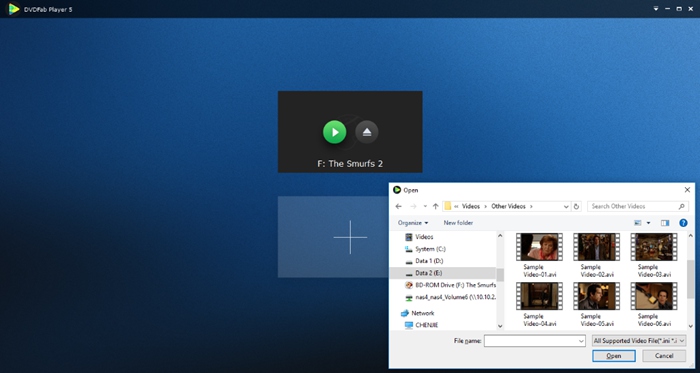
Task: Expand the File name dropdown arrow
Action: click(x=581, y=341)
